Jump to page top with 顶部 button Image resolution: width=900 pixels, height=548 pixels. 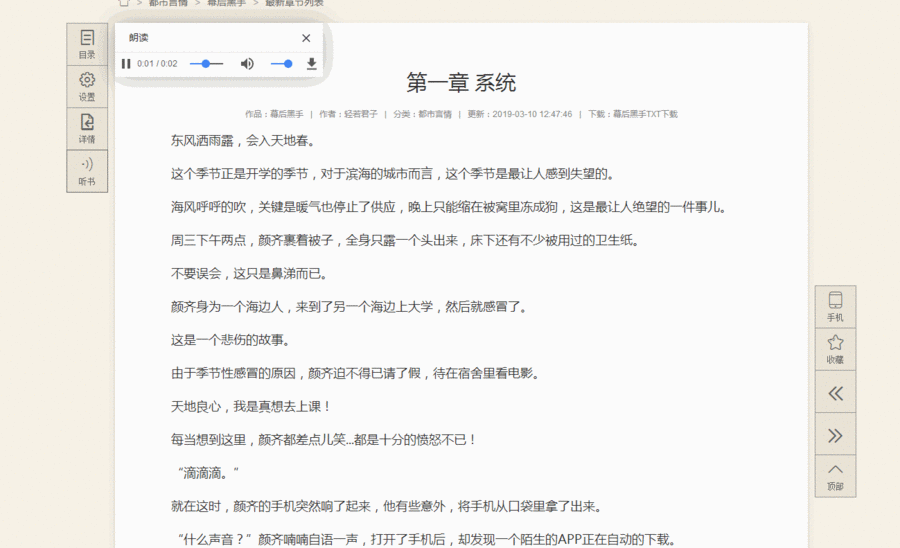(x=835, y=477)
